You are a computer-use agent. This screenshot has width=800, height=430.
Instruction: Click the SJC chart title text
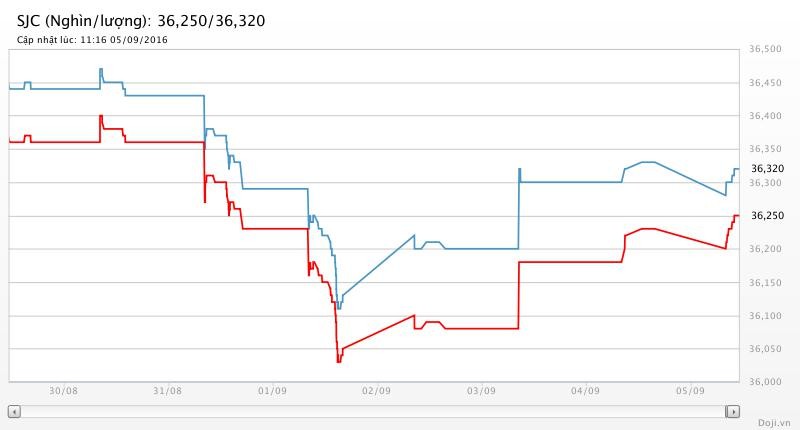tap(141, 20)
